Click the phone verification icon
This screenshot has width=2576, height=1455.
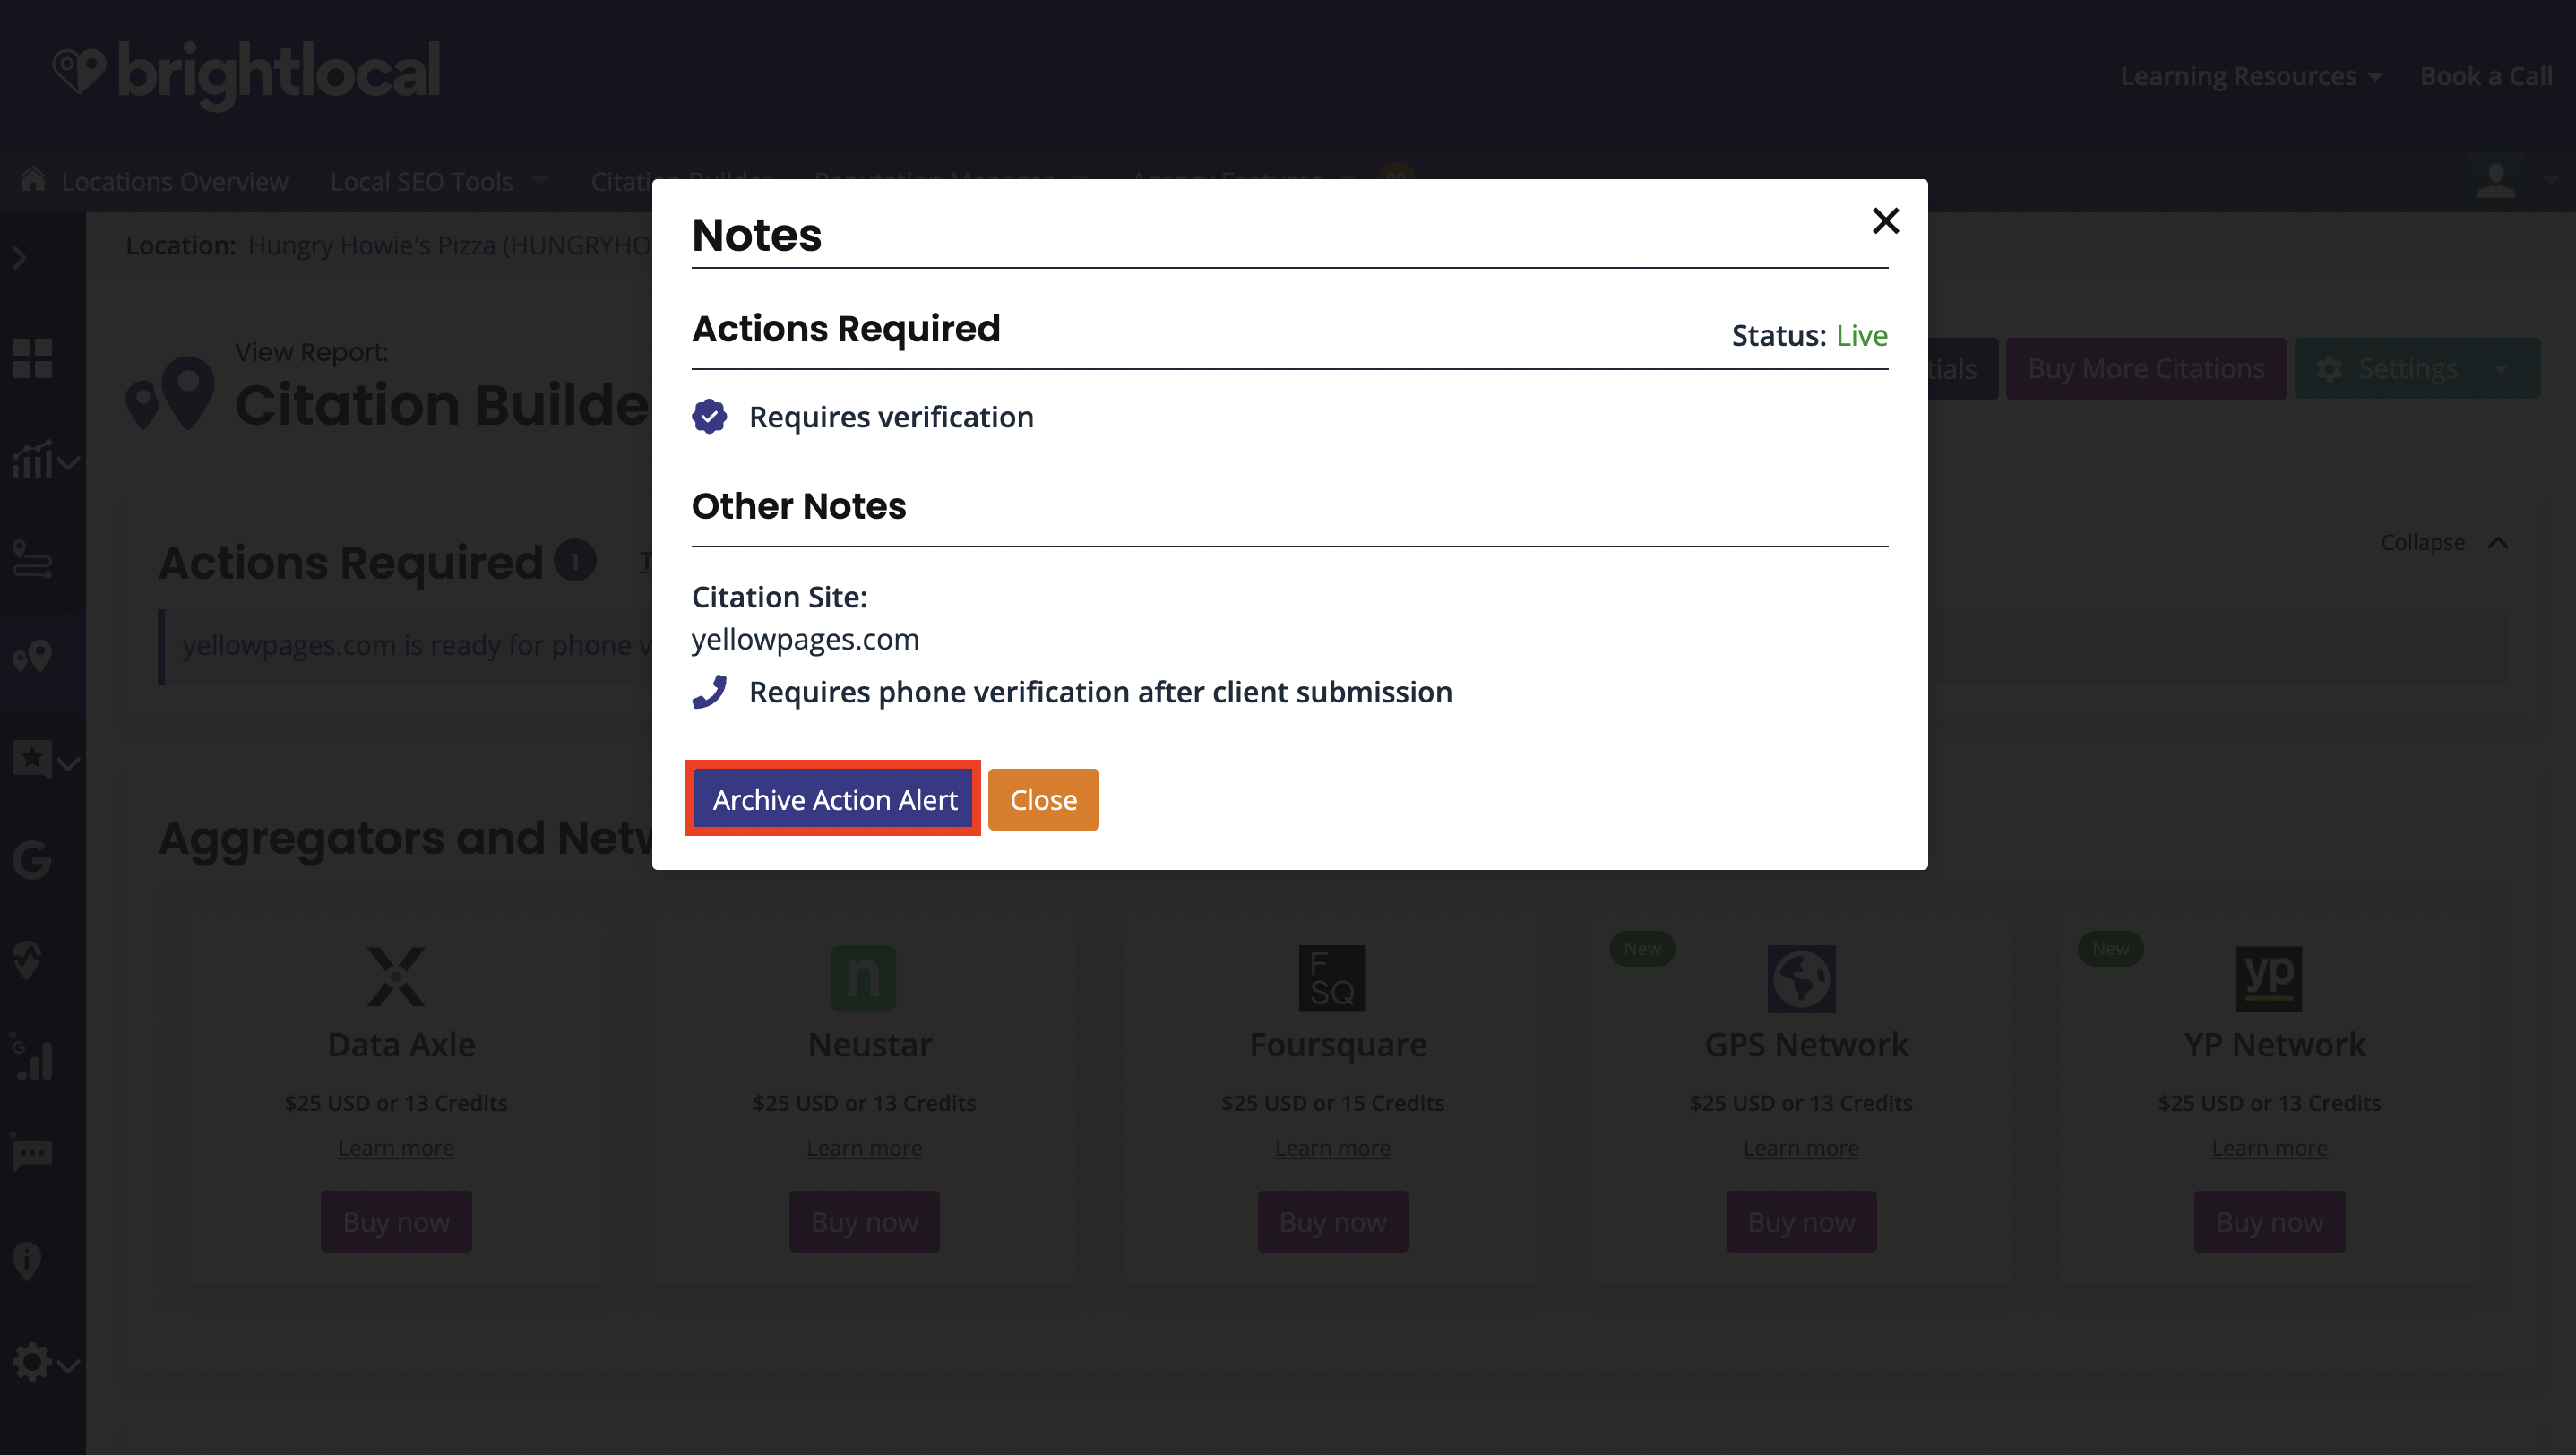click(x=709, y=692)
